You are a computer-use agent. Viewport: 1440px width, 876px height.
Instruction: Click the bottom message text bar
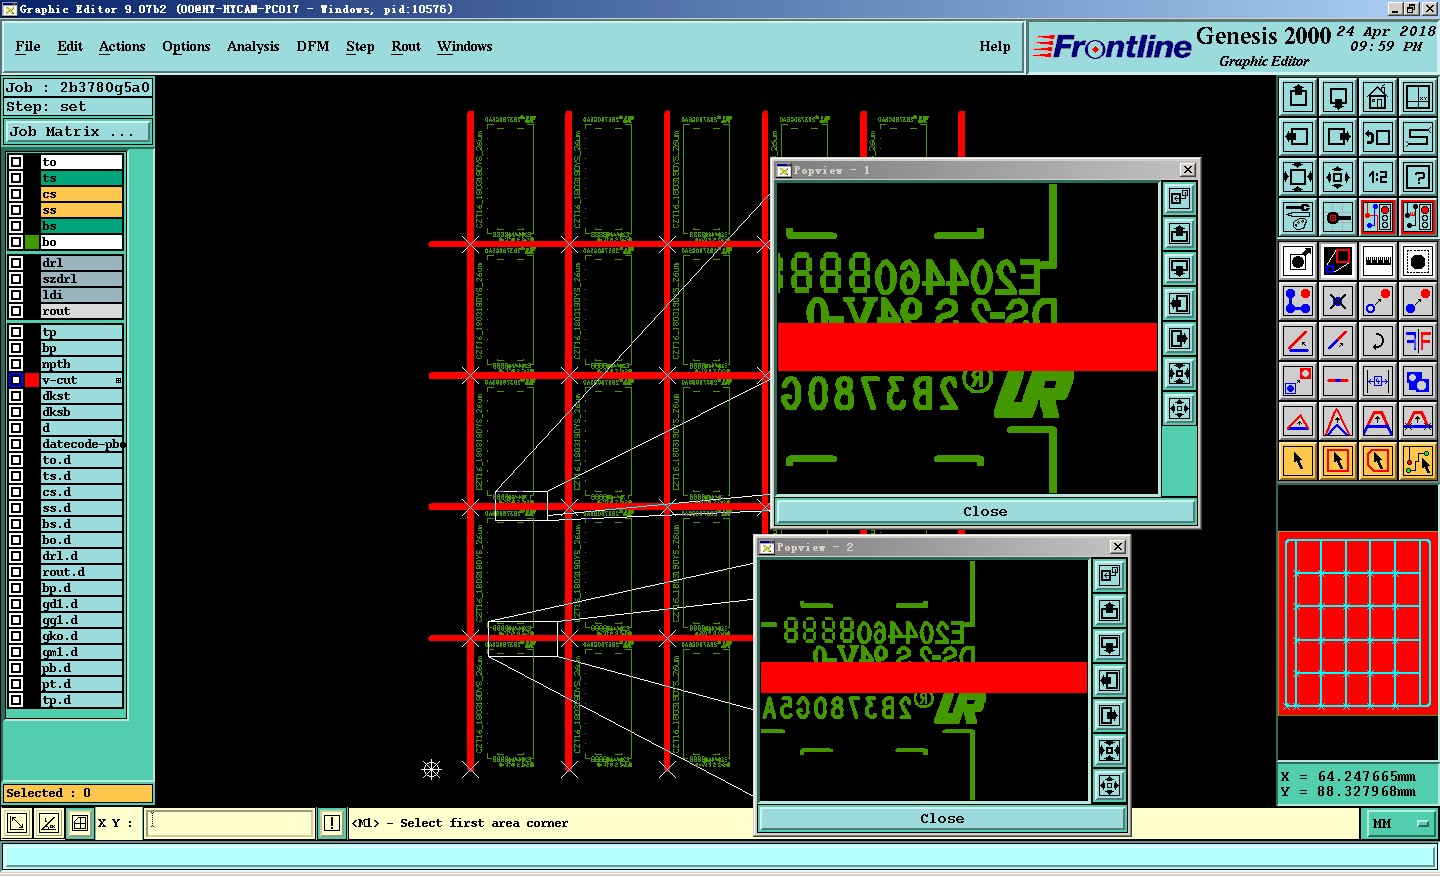pos(719,856)
